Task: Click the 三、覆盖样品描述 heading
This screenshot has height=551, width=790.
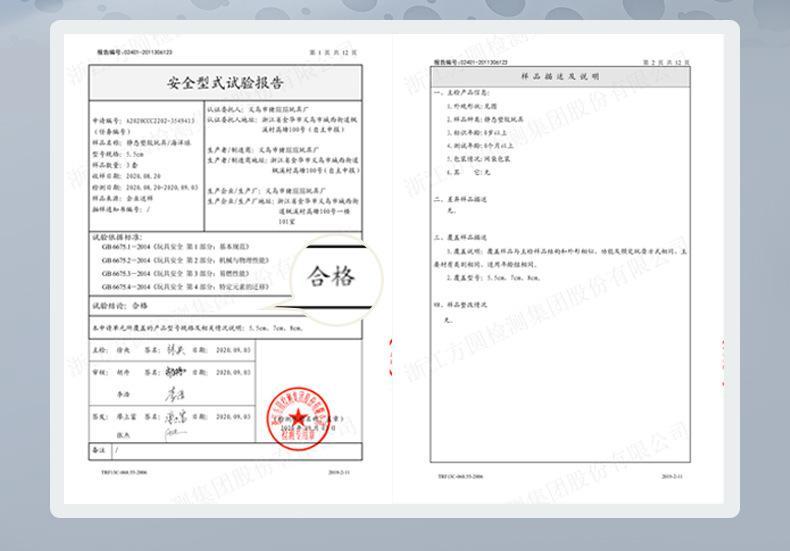Action: 460,237
